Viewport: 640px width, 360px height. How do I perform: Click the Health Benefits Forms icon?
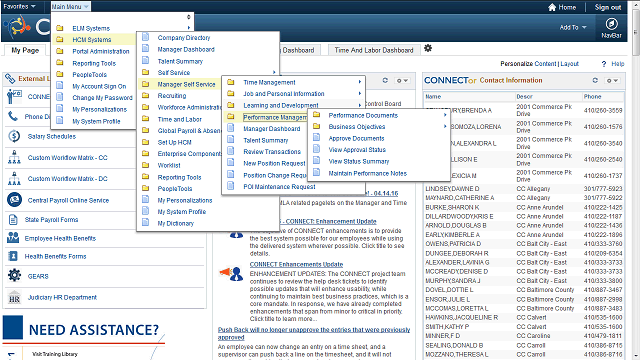pos(13,256)
